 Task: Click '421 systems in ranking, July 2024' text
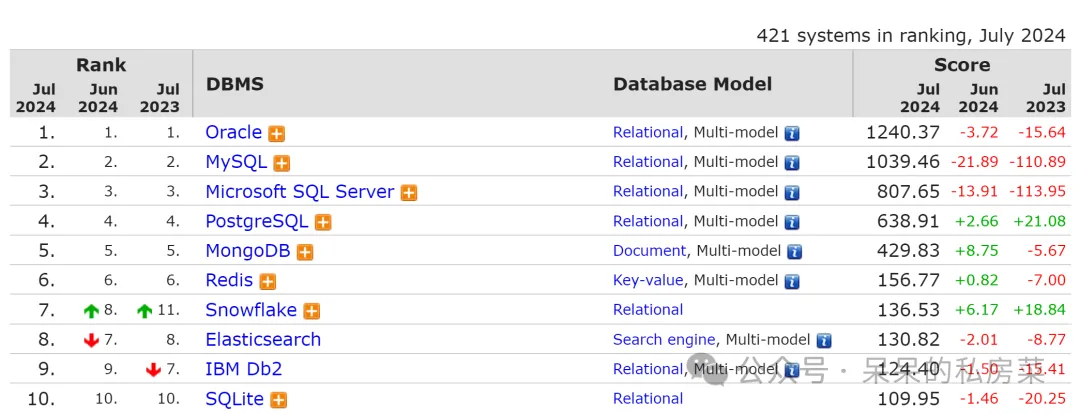tap(911, 36)
